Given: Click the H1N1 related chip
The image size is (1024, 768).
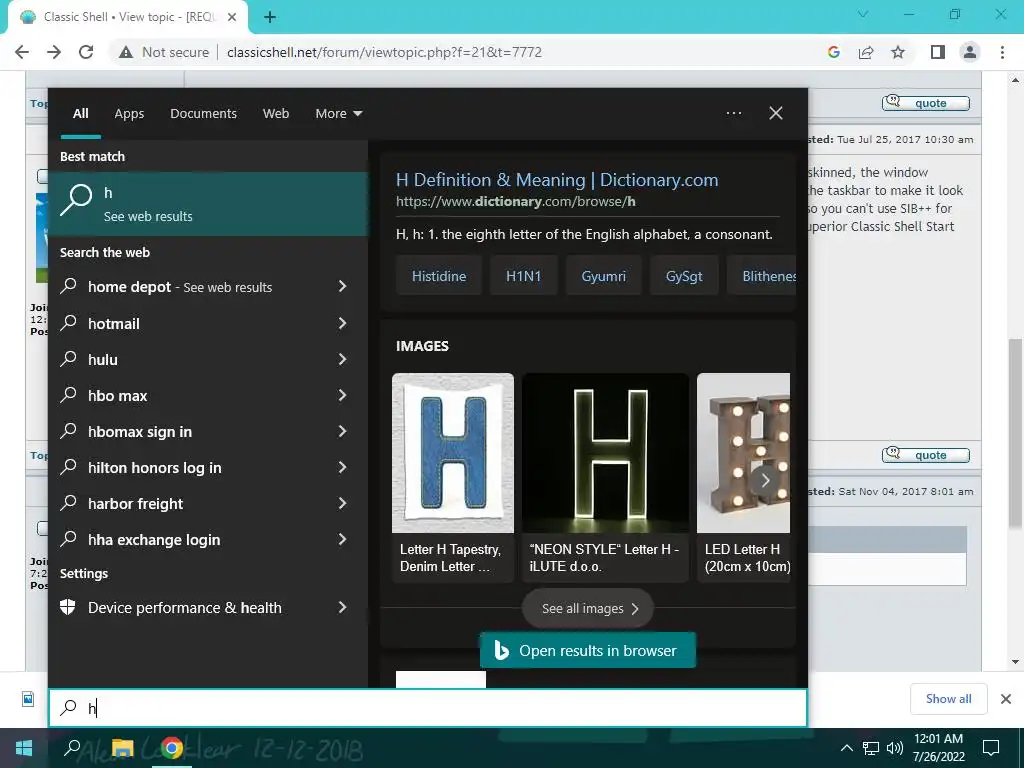Looking at the screenshot, I should (x=523, y=276).
